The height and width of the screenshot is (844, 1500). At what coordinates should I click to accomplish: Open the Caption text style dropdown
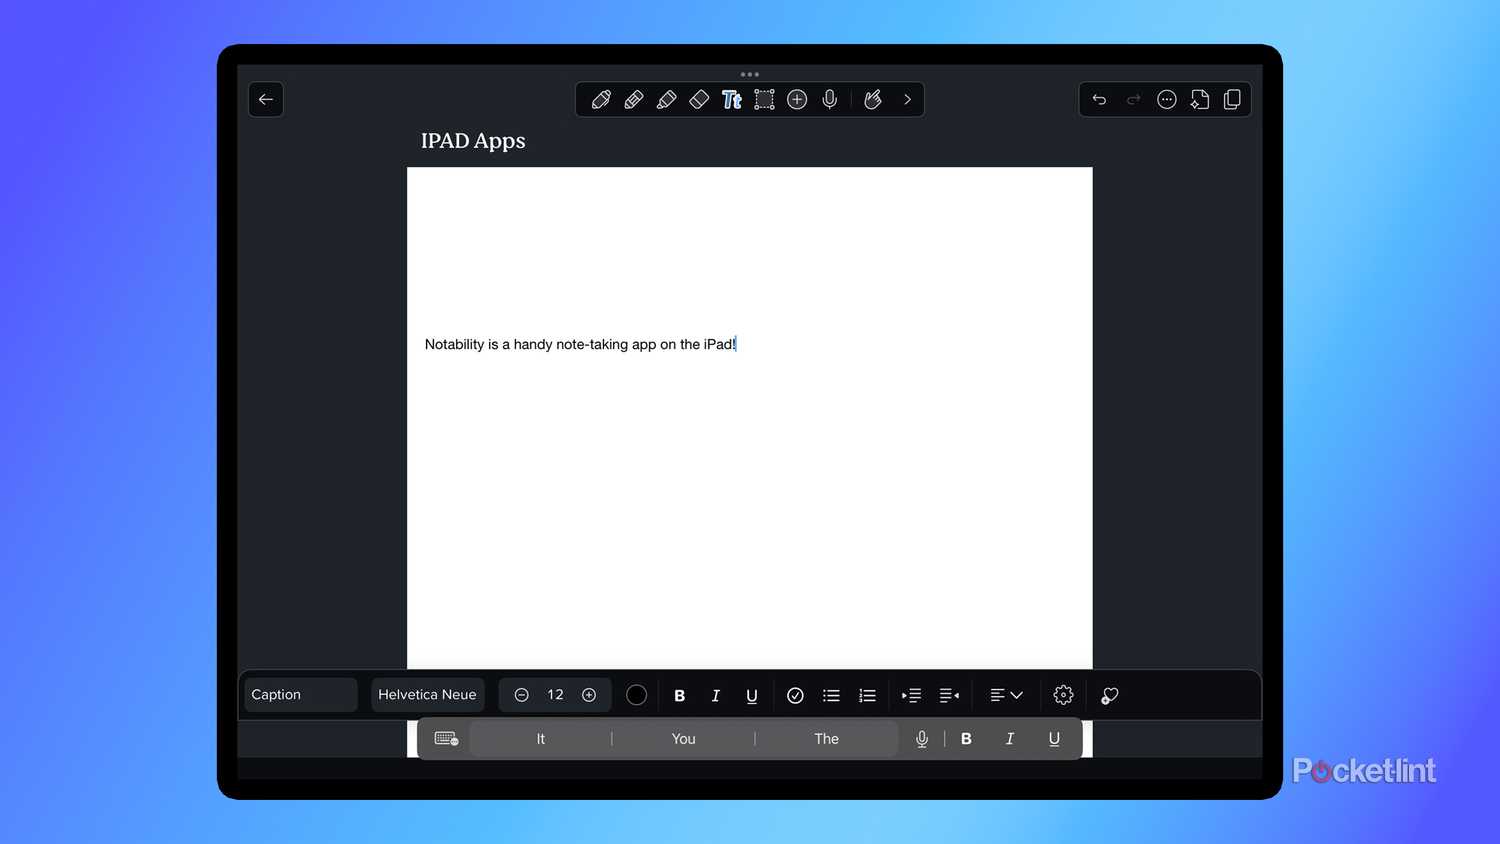pos(300,695)
